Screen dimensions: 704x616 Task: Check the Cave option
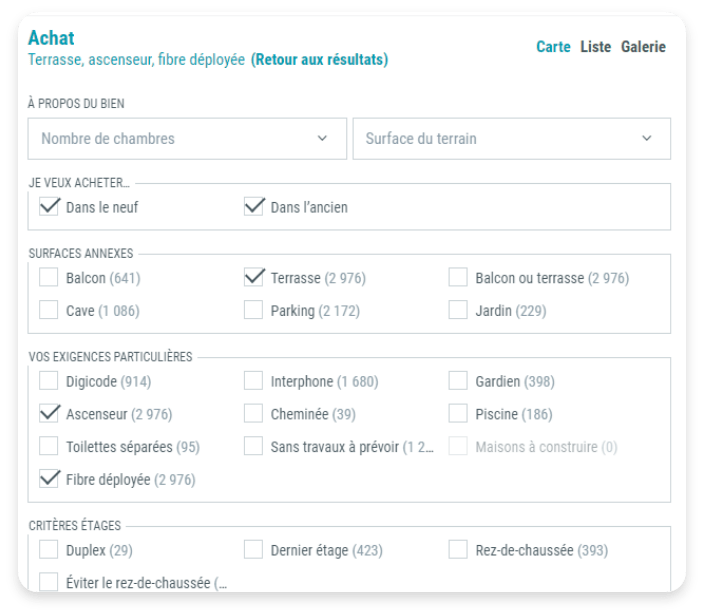click(x=49, y=311)
